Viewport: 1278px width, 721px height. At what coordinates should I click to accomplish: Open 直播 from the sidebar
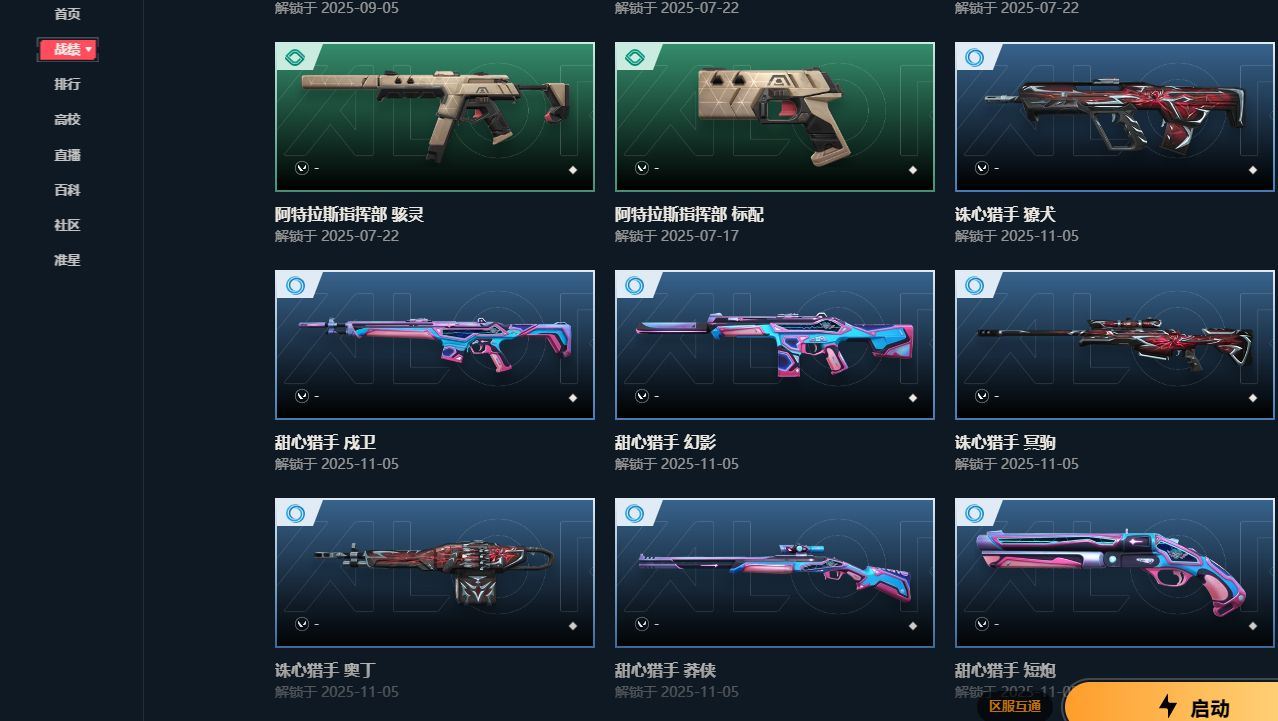(x=67, y=155)
